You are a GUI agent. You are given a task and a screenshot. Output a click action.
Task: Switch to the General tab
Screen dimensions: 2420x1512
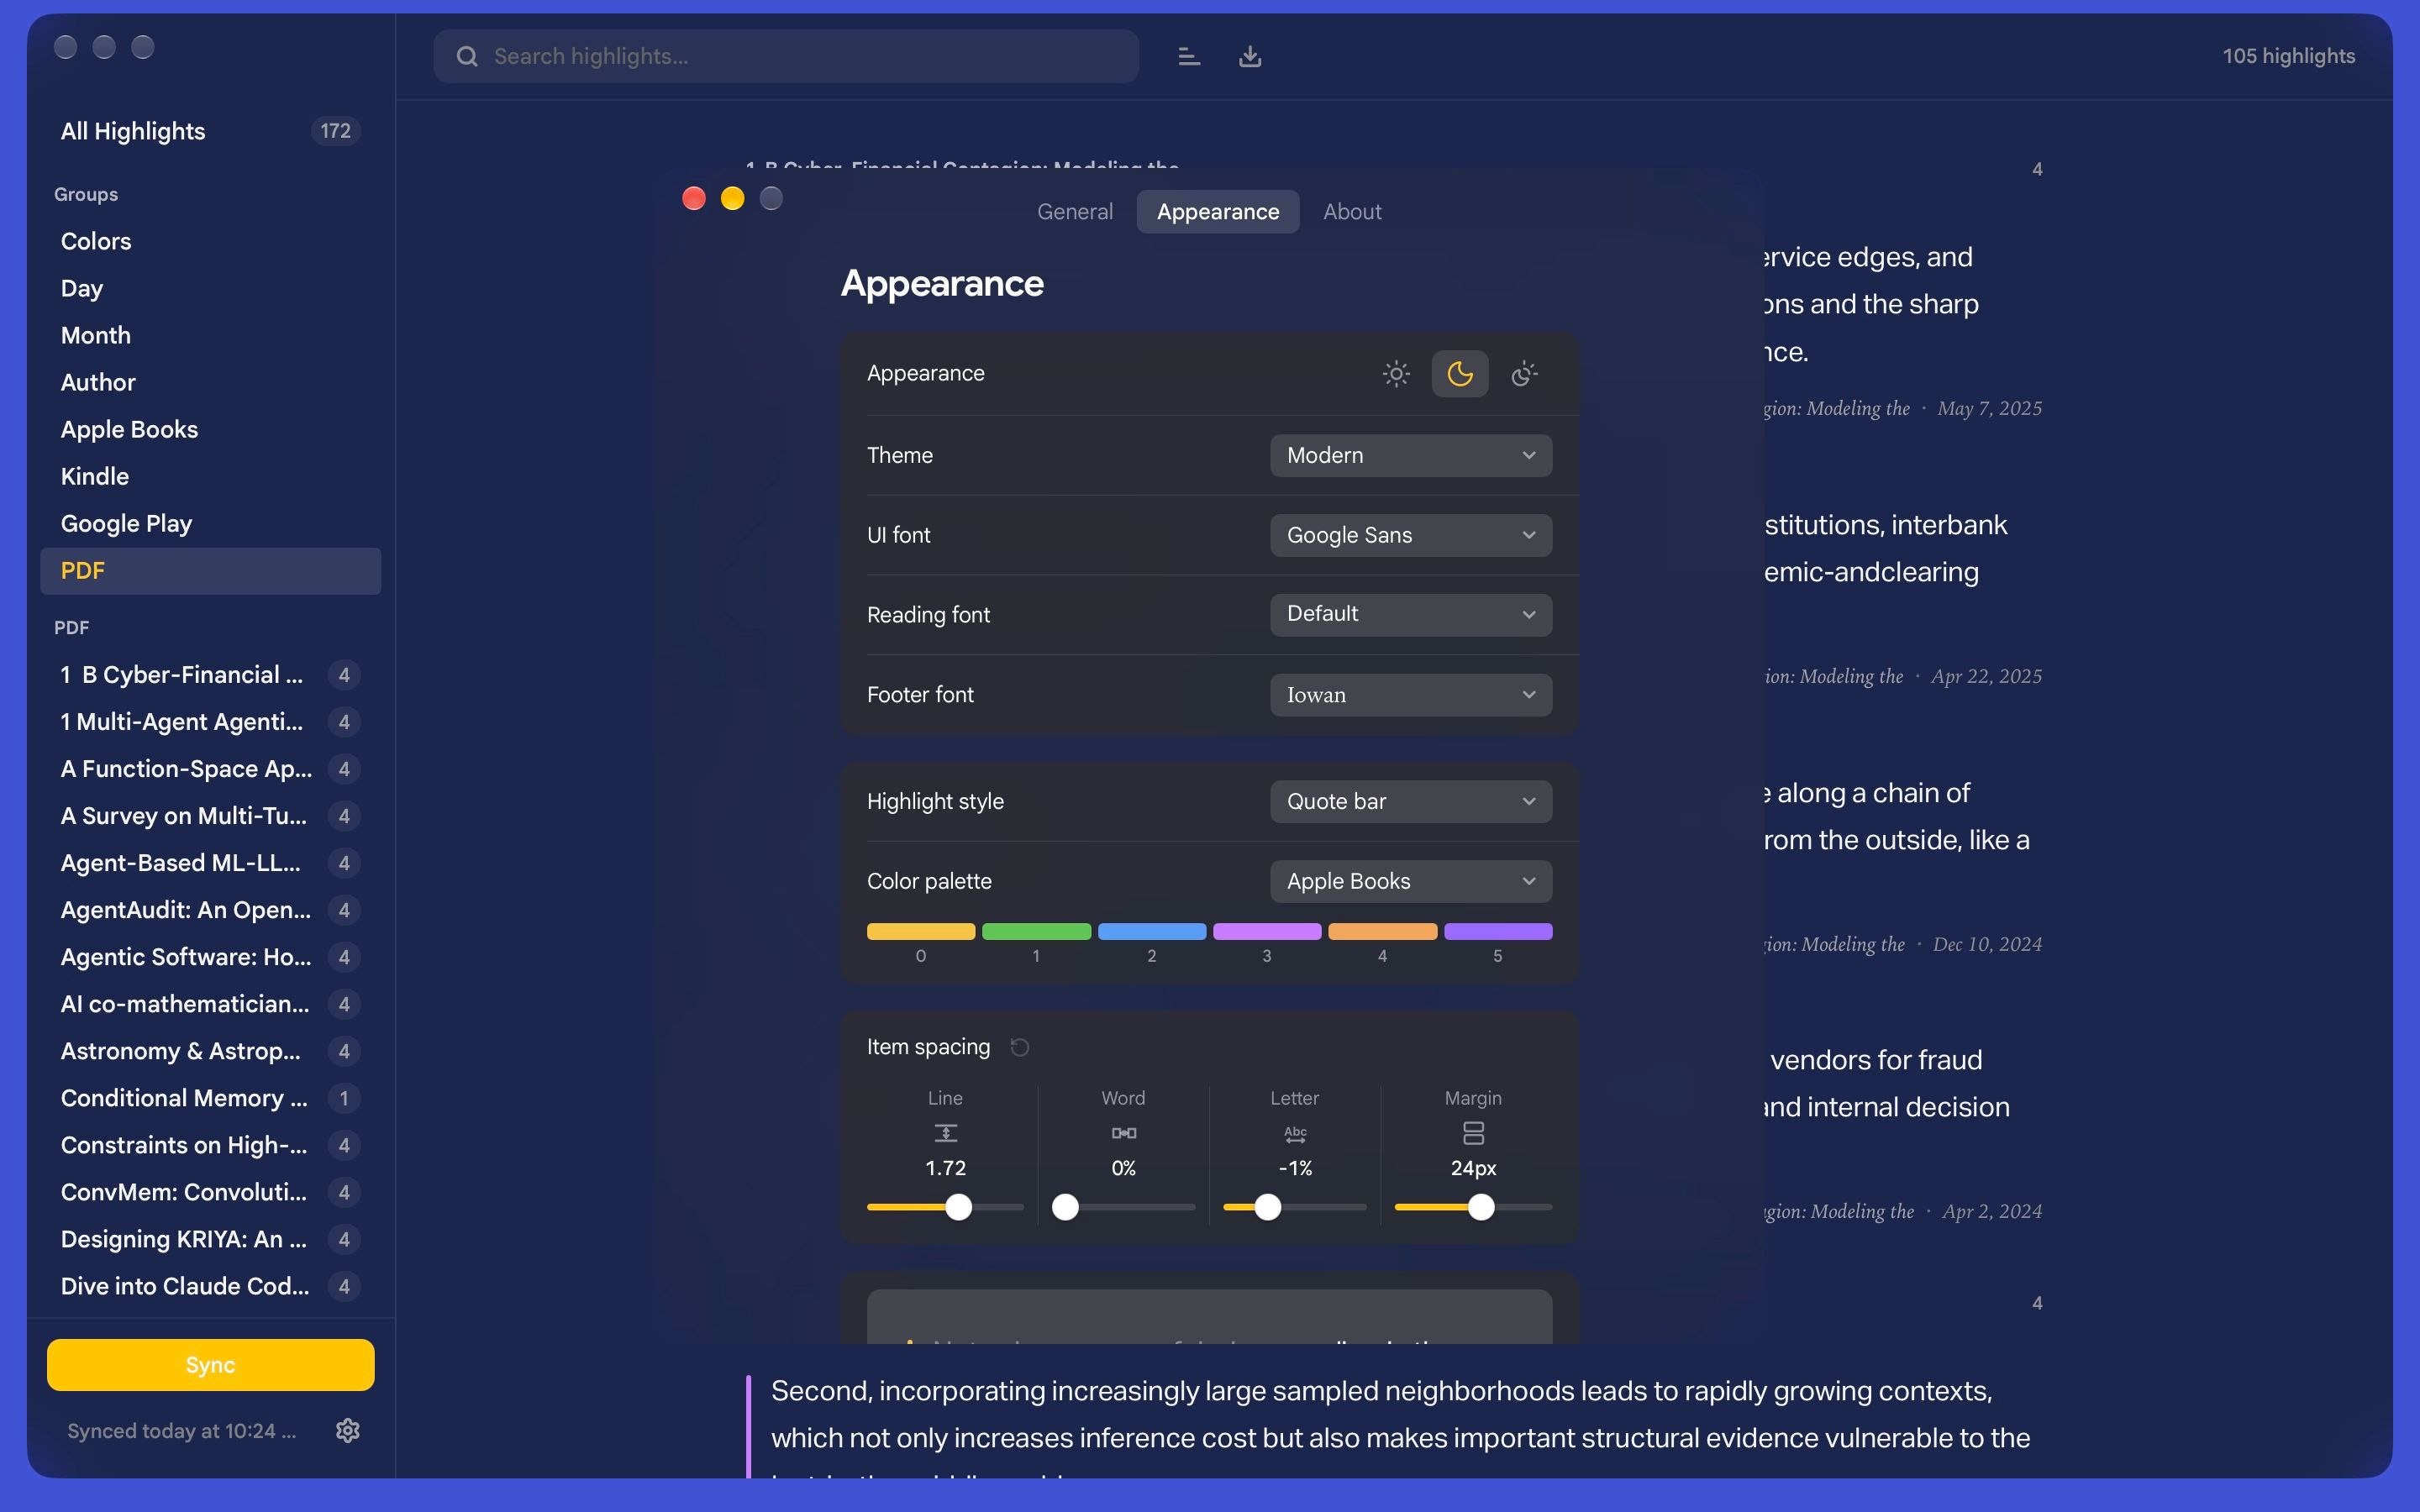click(x=1074, y=212)
